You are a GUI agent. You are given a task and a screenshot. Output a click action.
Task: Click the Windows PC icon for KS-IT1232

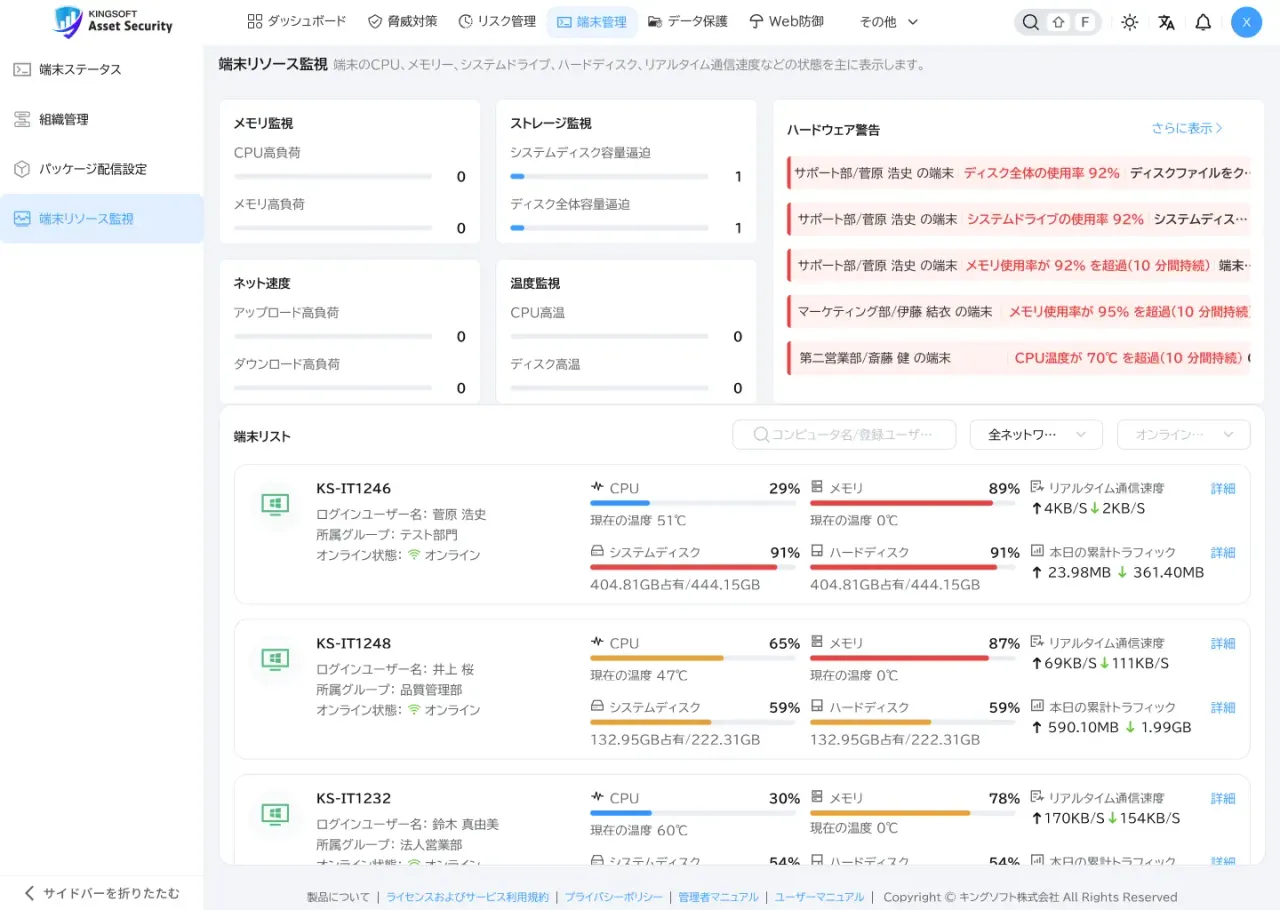(x=275, y=814)
